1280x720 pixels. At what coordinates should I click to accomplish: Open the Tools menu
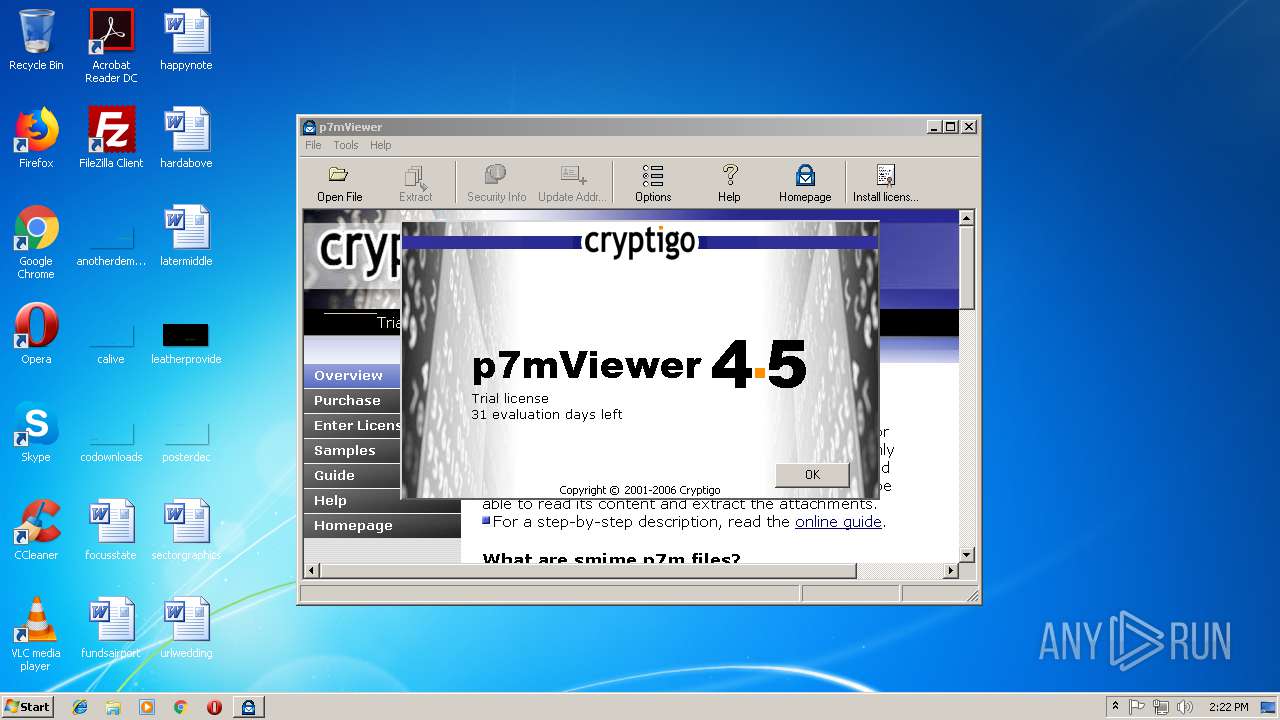346,145
